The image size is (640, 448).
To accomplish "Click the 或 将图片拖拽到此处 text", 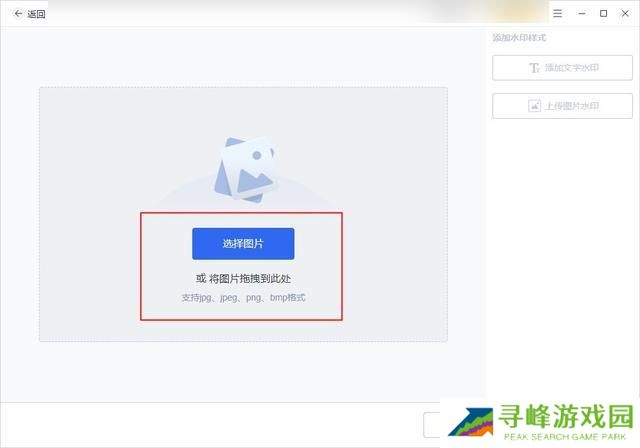I will 243,278.
